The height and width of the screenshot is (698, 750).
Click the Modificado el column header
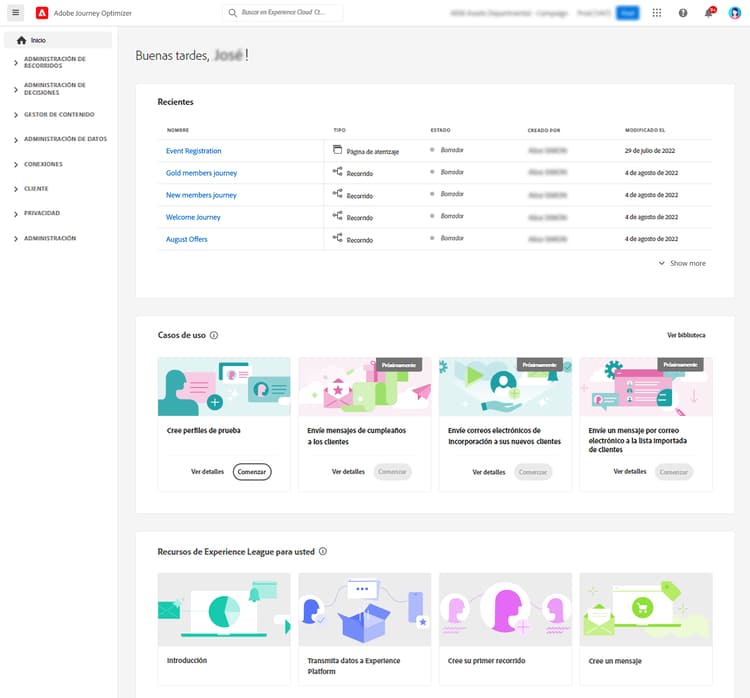point(645,130)
